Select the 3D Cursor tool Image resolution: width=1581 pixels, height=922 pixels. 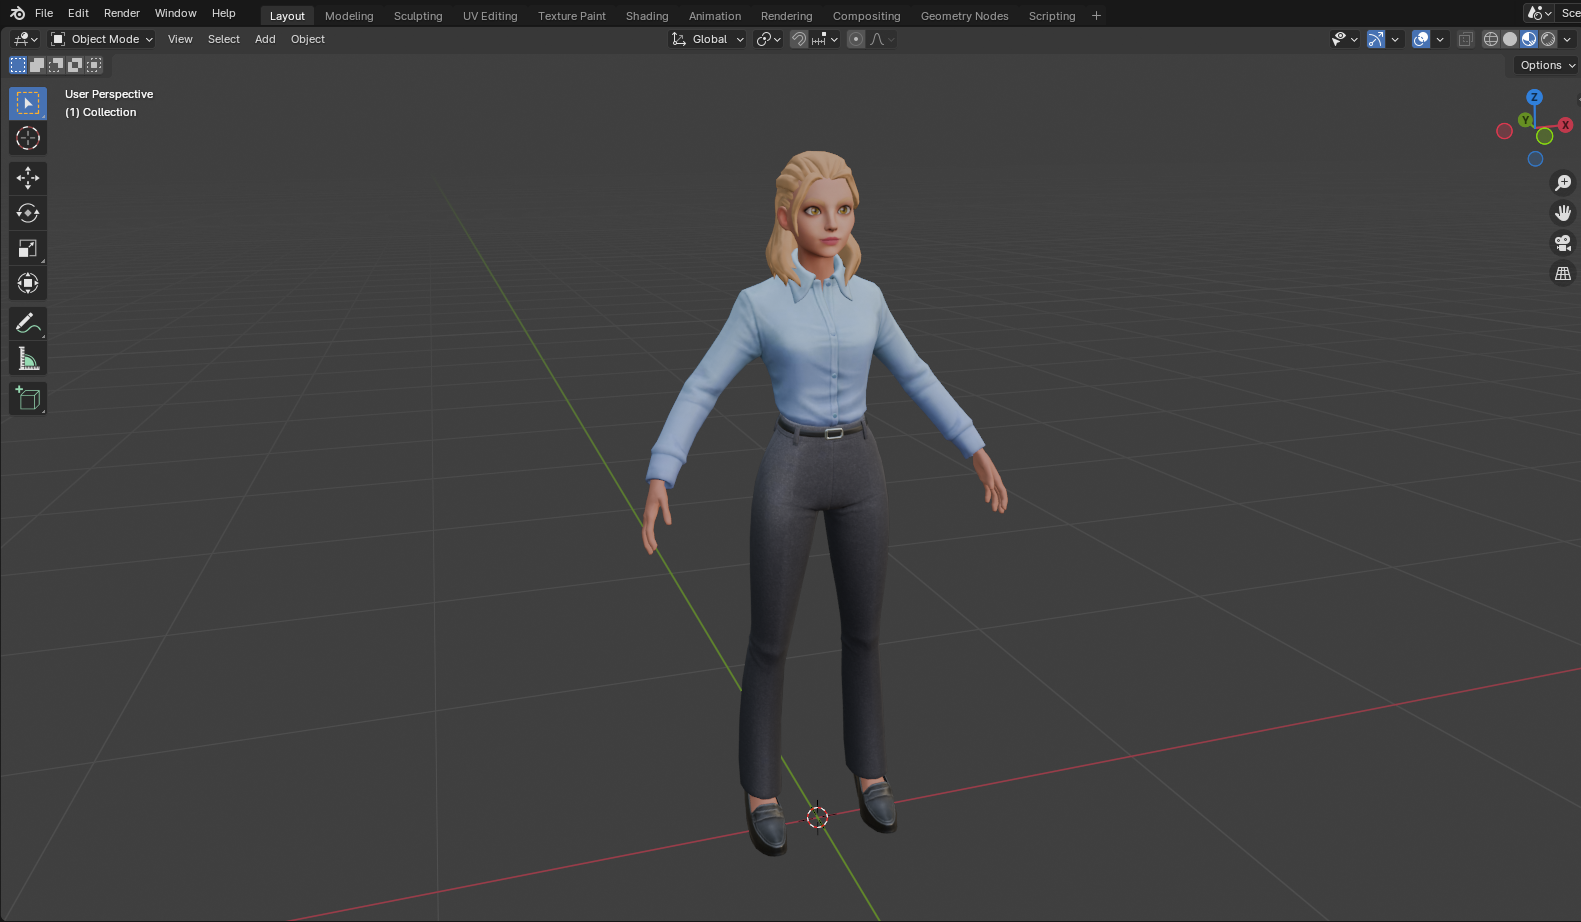28,138
